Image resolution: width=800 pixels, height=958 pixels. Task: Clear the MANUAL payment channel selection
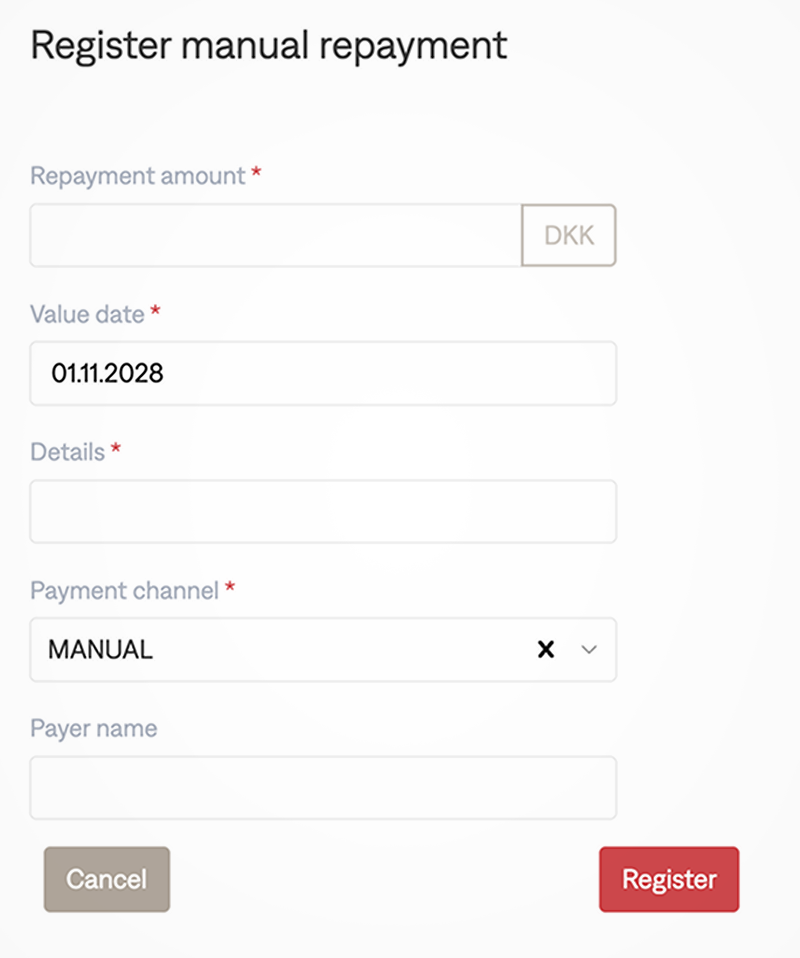546,650
